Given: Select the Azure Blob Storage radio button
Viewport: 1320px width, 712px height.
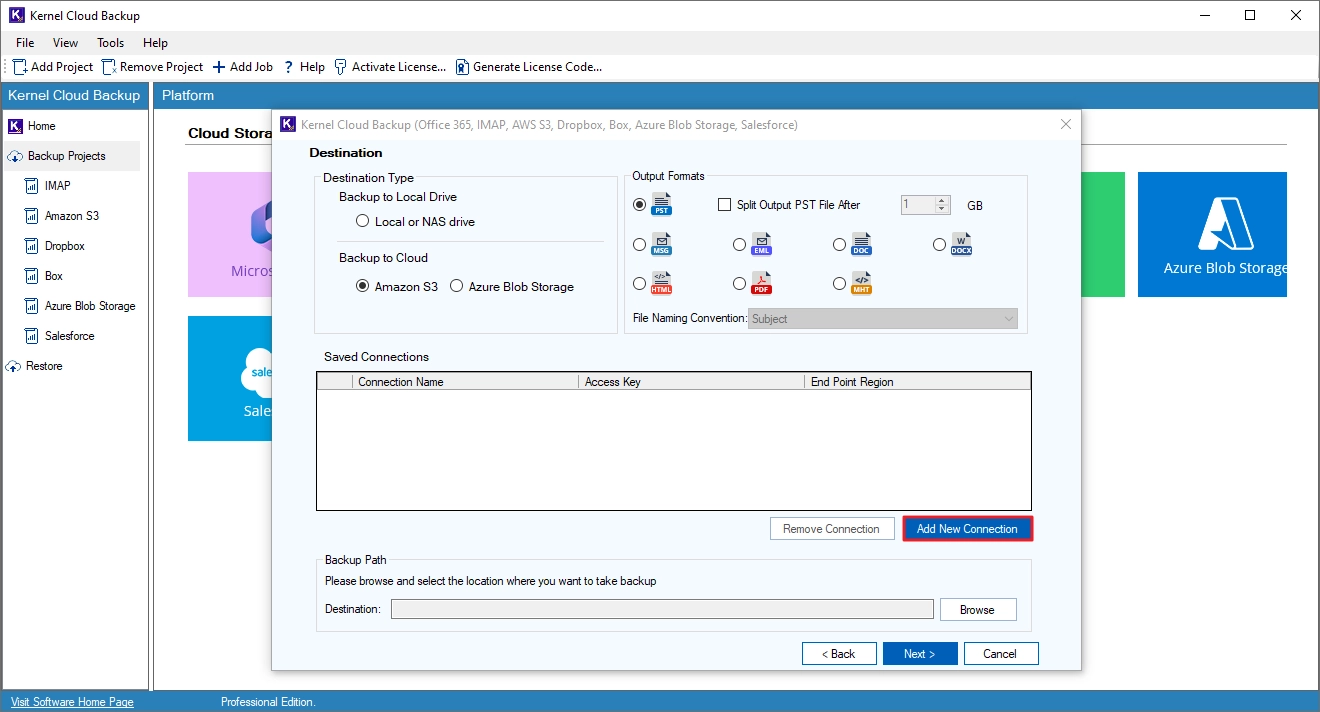Looking at the screenshot, I should pyautogui.click(x=457, y=286).
